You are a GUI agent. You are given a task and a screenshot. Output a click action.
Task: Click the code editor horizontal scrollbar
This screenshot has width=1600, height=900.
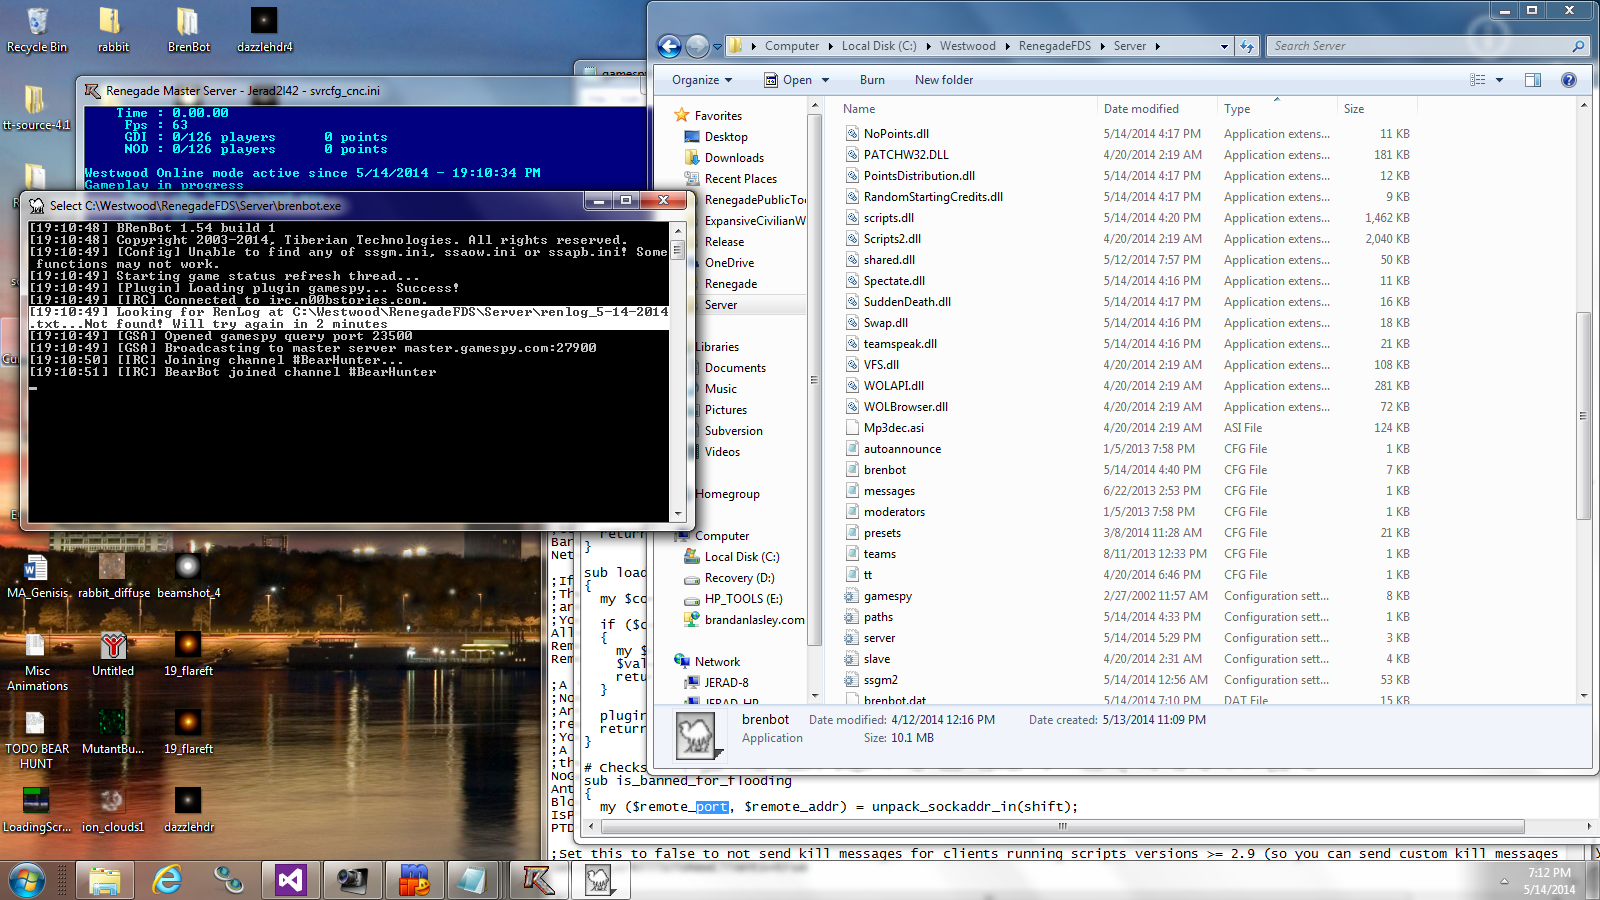tap(1062, 827)
